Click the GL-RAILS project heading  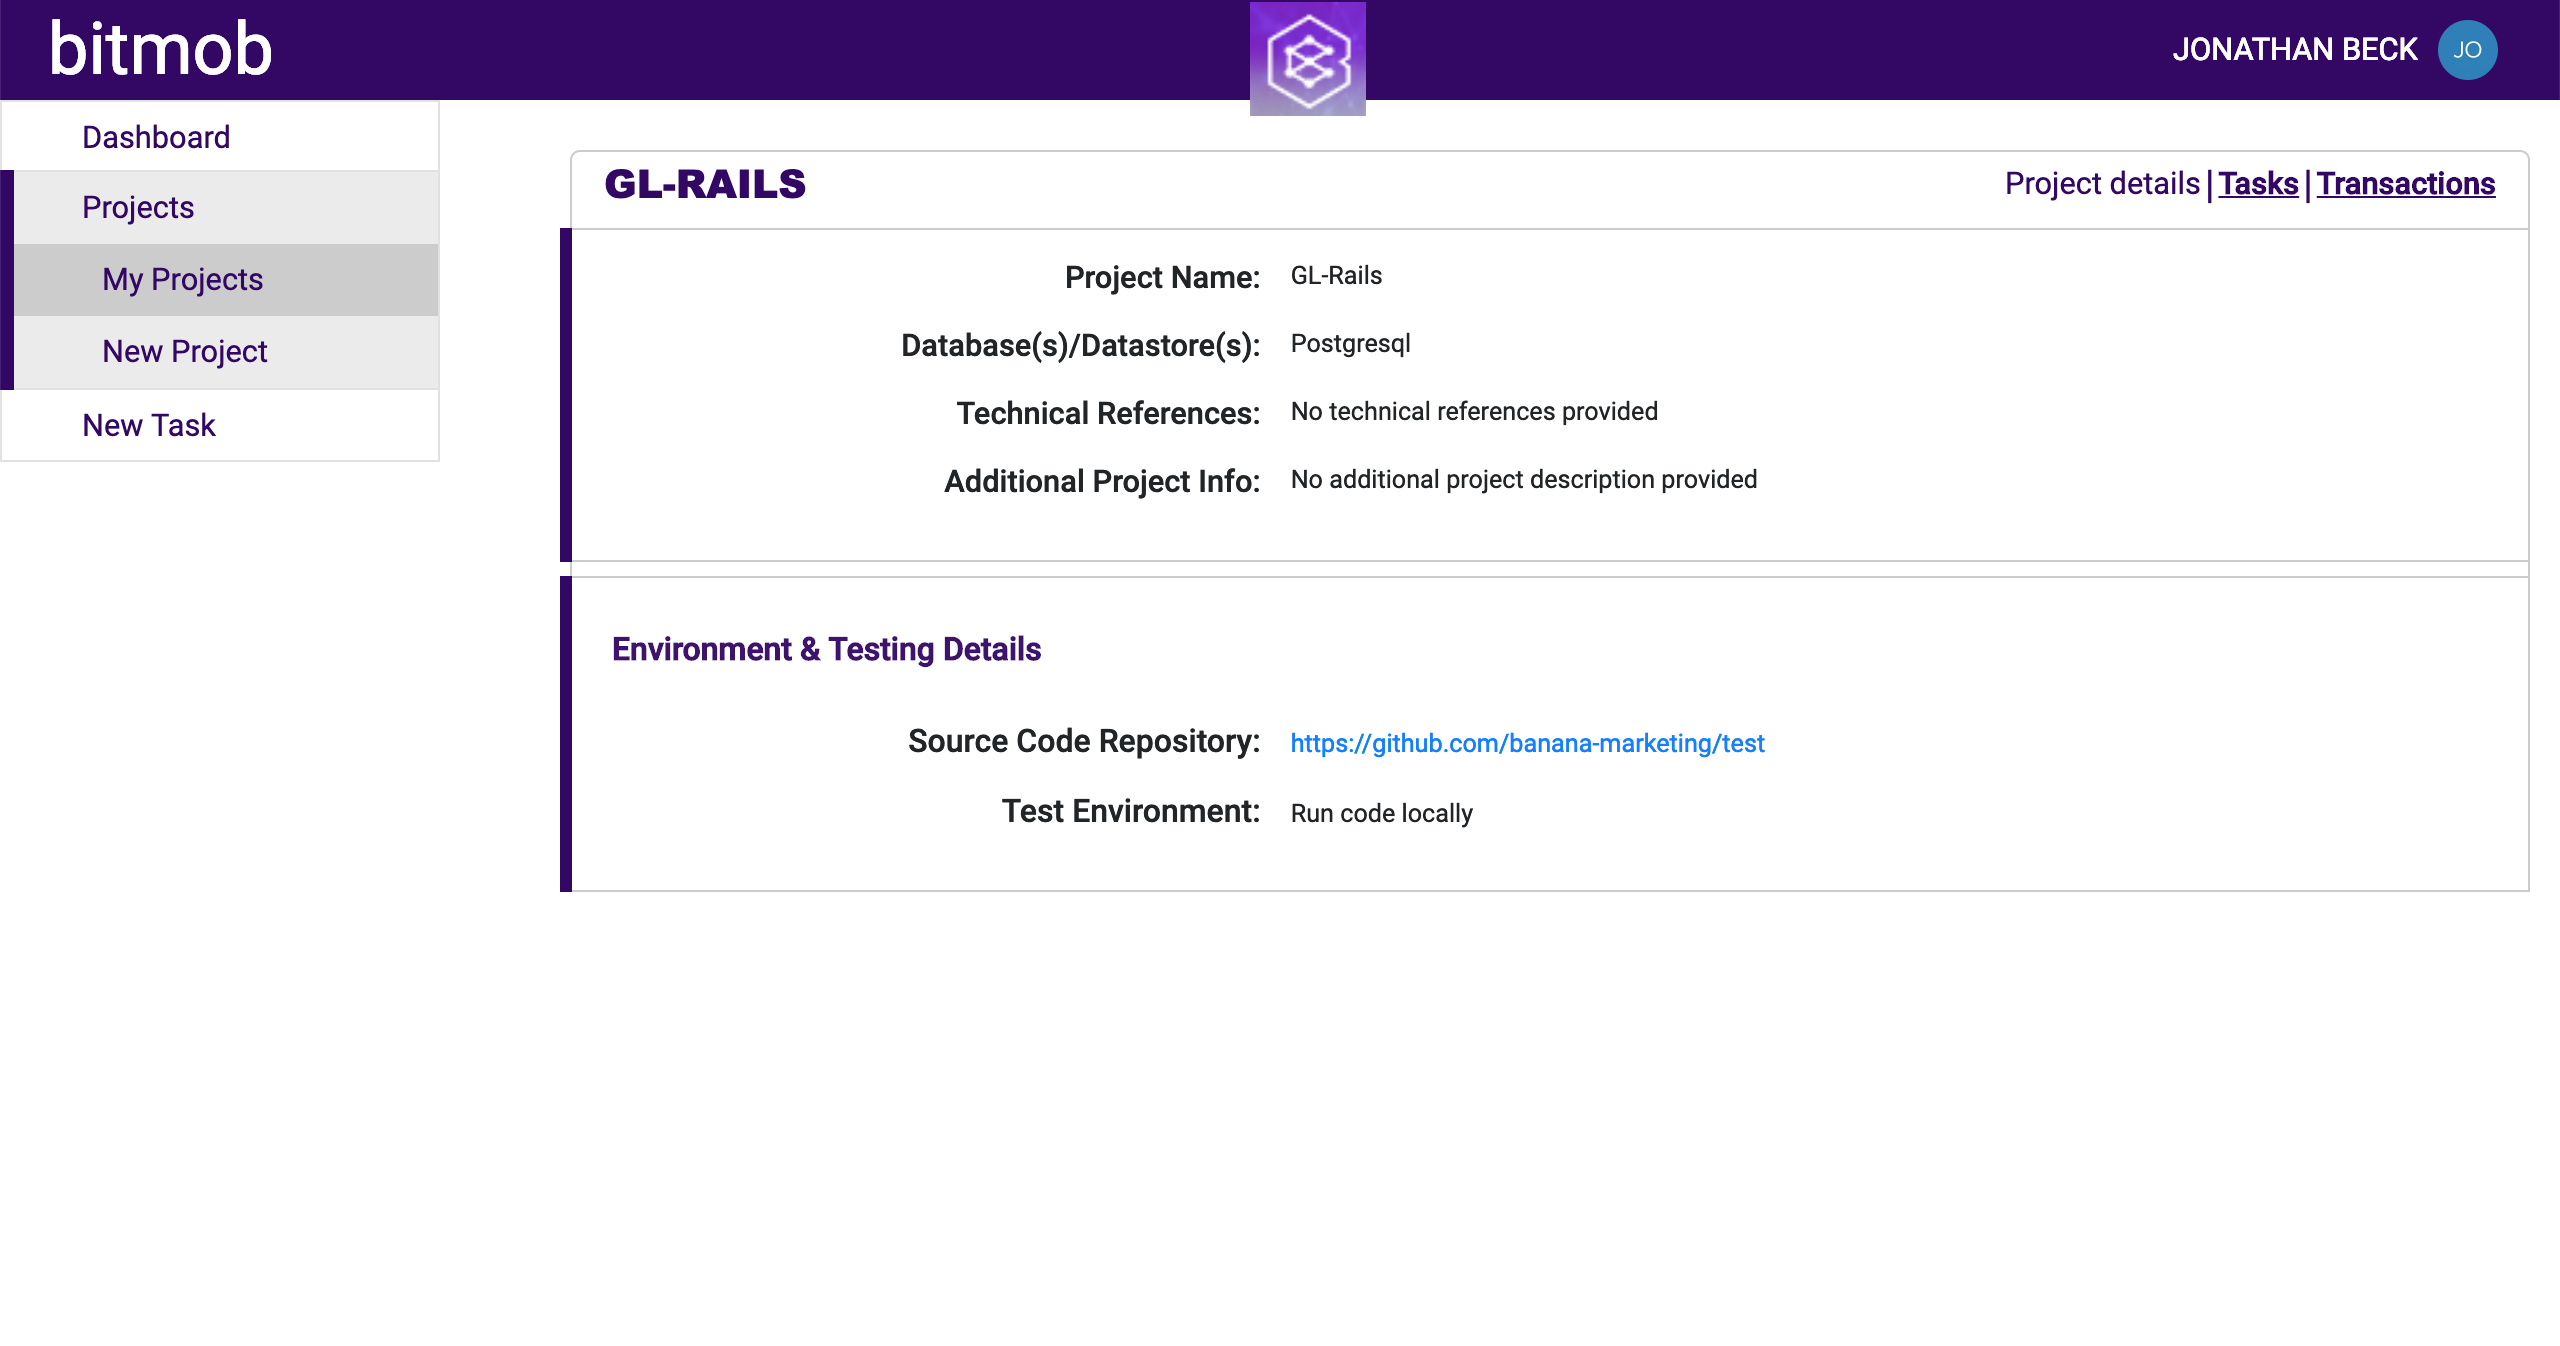point(705,184)
